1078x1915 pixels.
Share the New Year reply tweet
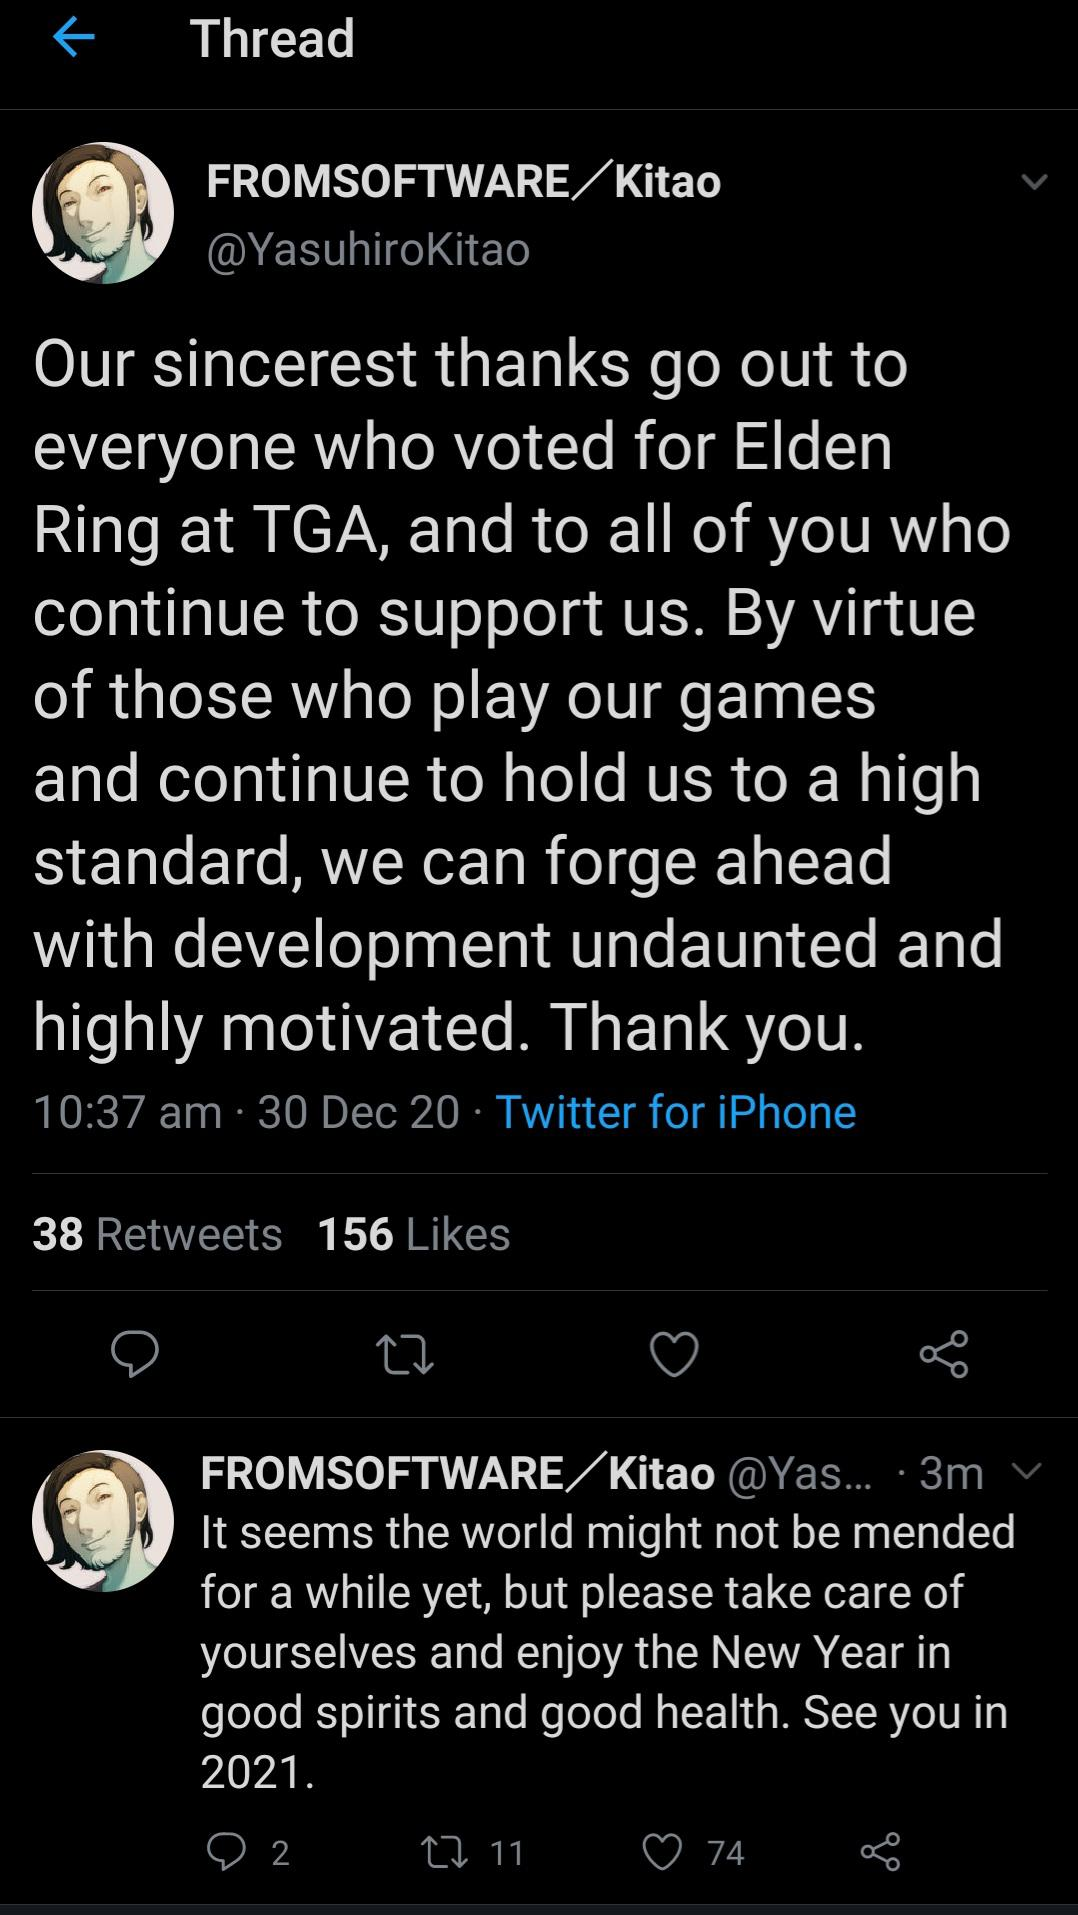[880, 1852]
